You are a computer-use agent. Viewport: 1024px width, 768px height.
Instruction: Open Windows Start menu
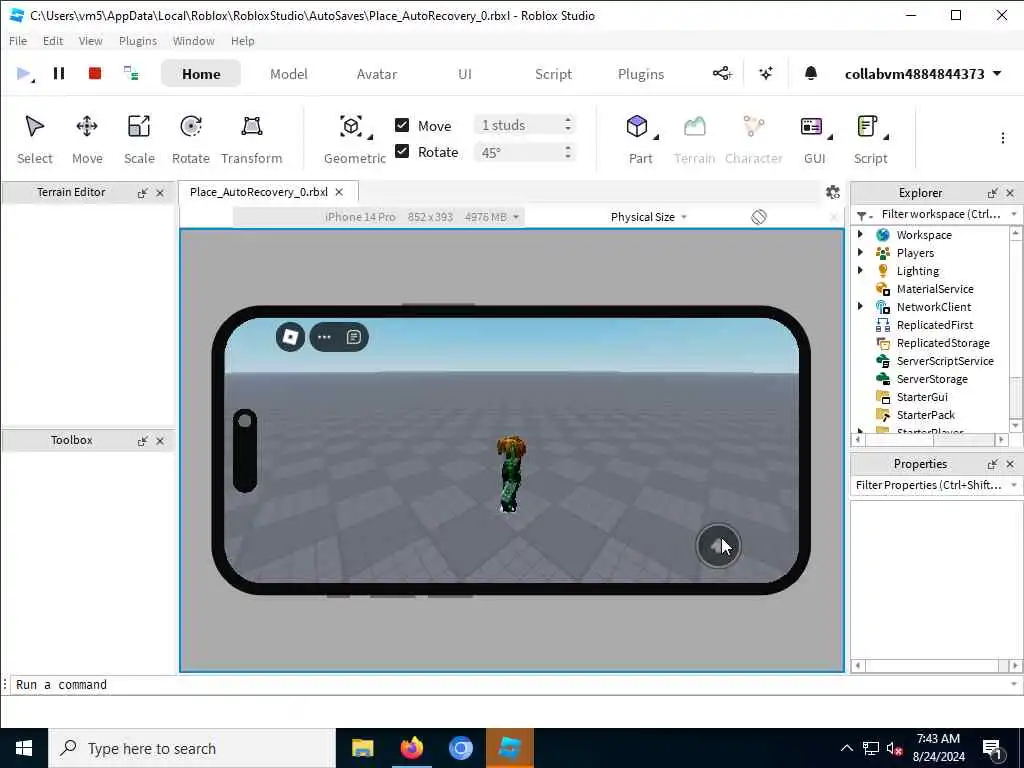[x=24, y=748]
